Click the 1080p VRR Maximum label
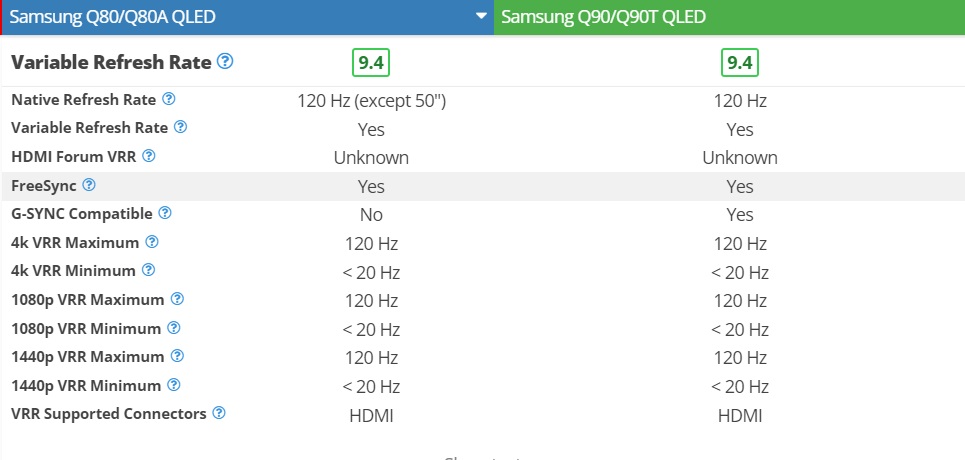 [x=88, y=300]
